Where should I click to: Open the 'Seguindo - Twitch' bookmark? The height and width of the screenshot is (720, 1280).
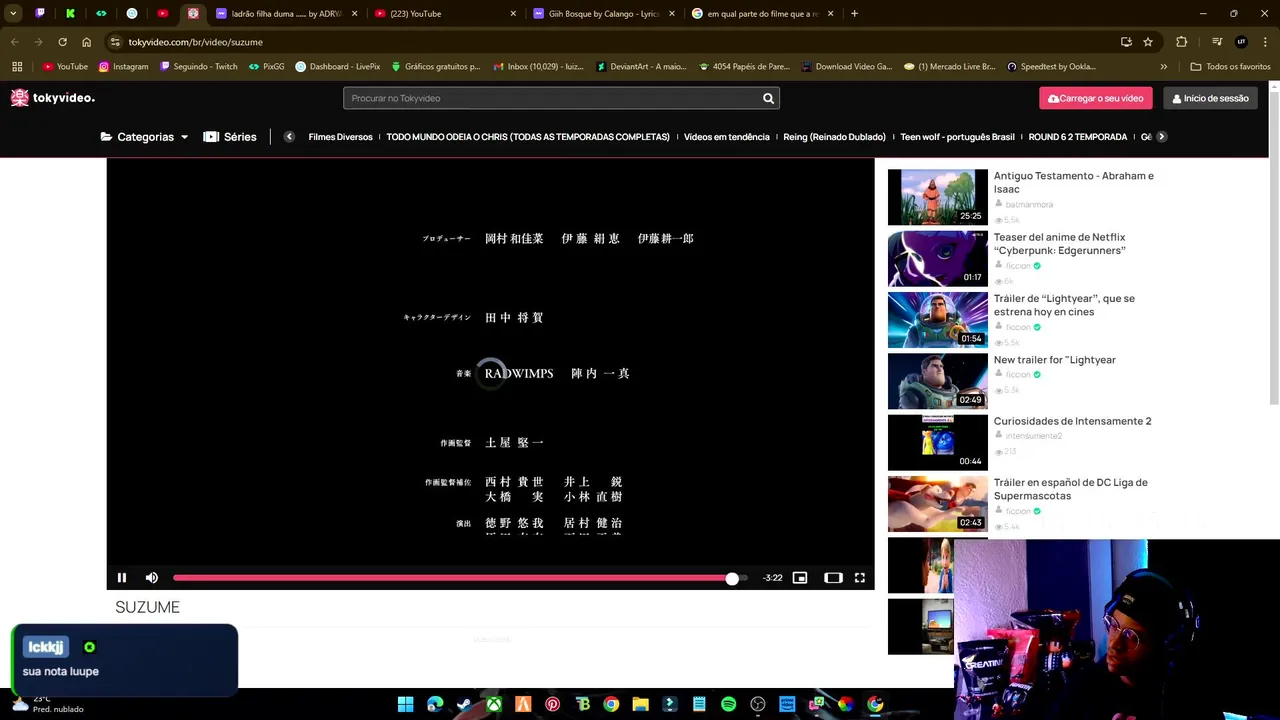(x=198, y=67)
